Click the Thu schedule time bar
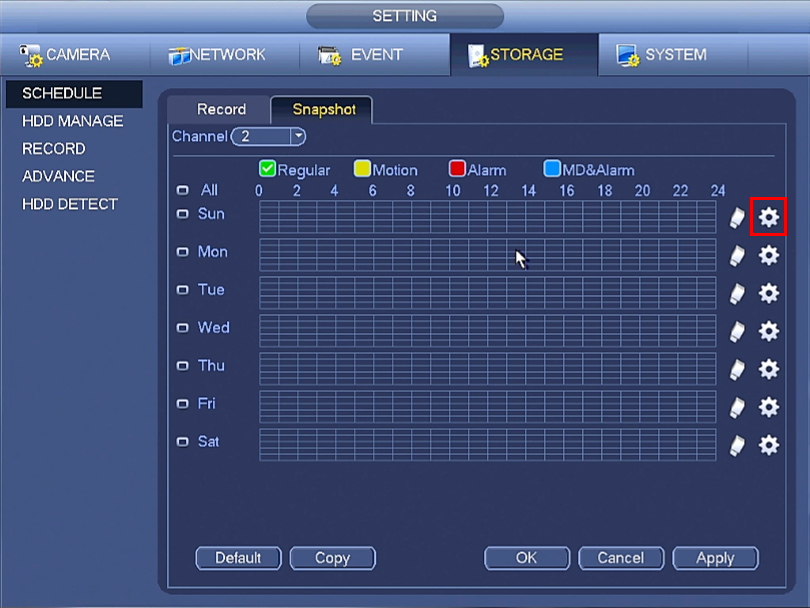This screenshot has height=608, width=810. point(488,369)
